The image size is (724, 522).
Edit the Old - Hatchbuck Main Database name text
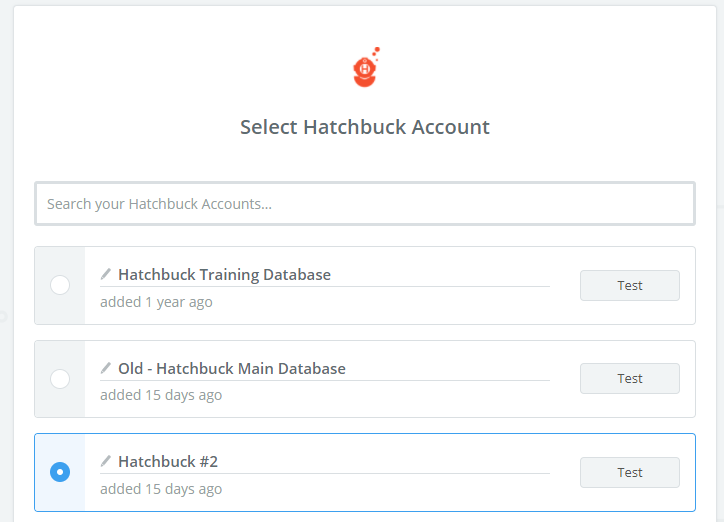pyautogui.click(x=232, y=369)
